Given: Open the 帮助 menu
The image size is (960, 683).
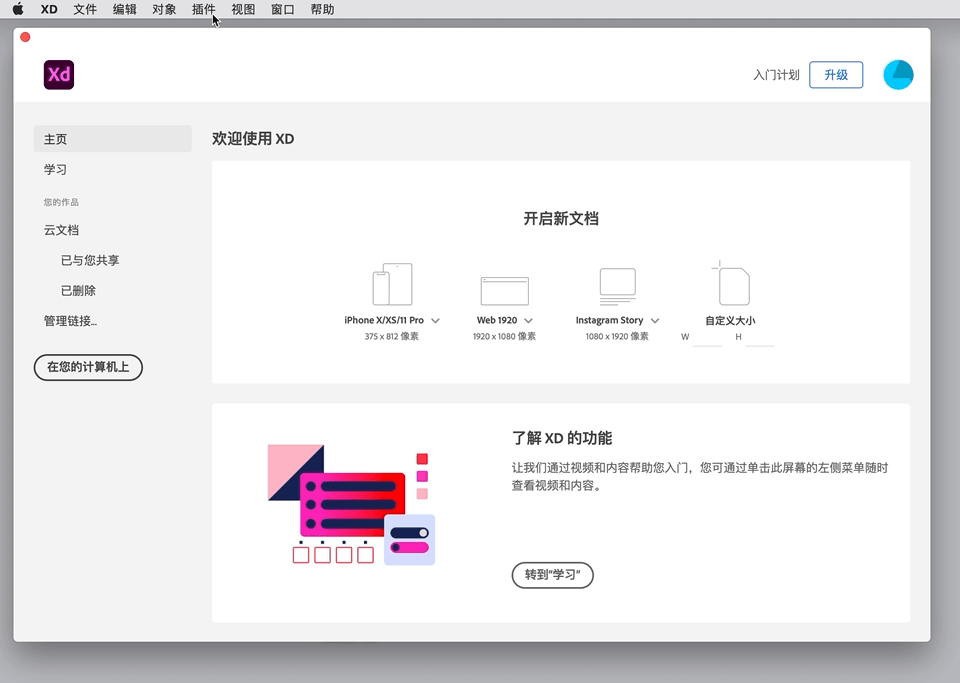Looking at the screenshot, I should tap(322, 9).
